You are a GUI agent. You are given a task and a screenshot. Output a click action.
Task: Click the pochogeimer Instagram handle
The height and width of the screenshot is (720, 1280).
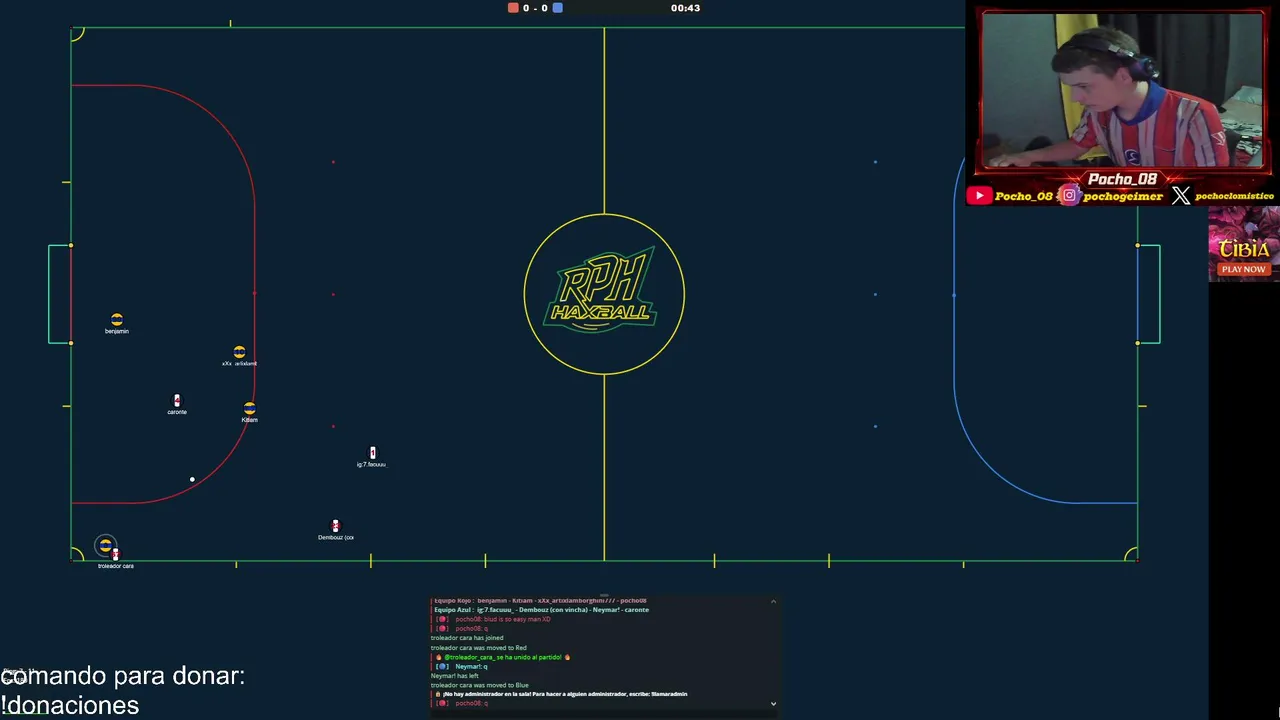click(1122, 196)
